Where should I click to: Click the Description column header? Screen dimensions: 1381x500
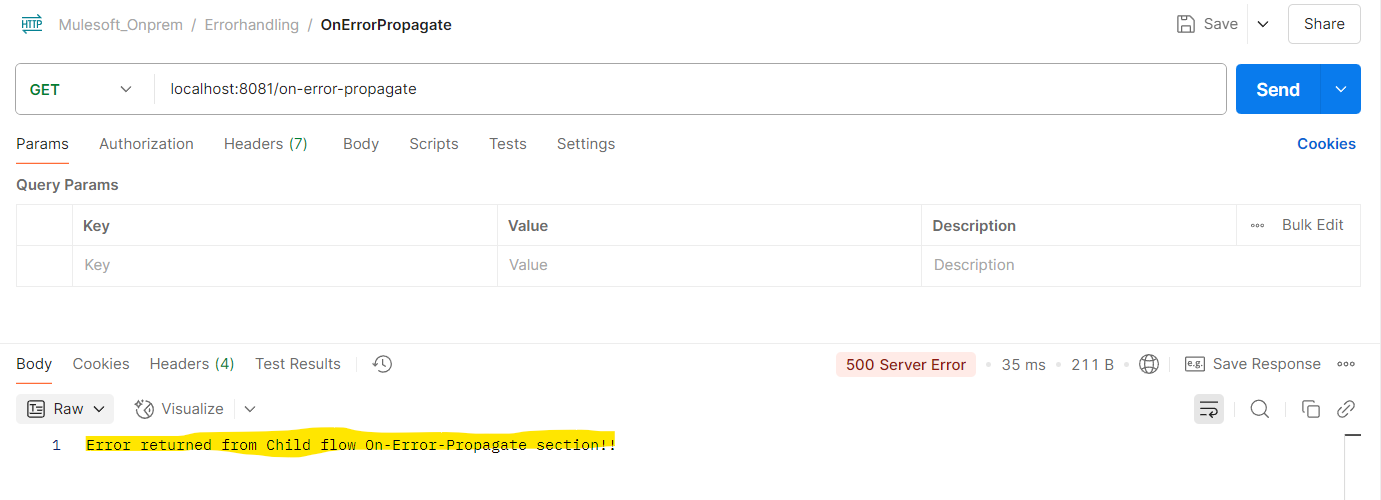(x=974, y=226)
